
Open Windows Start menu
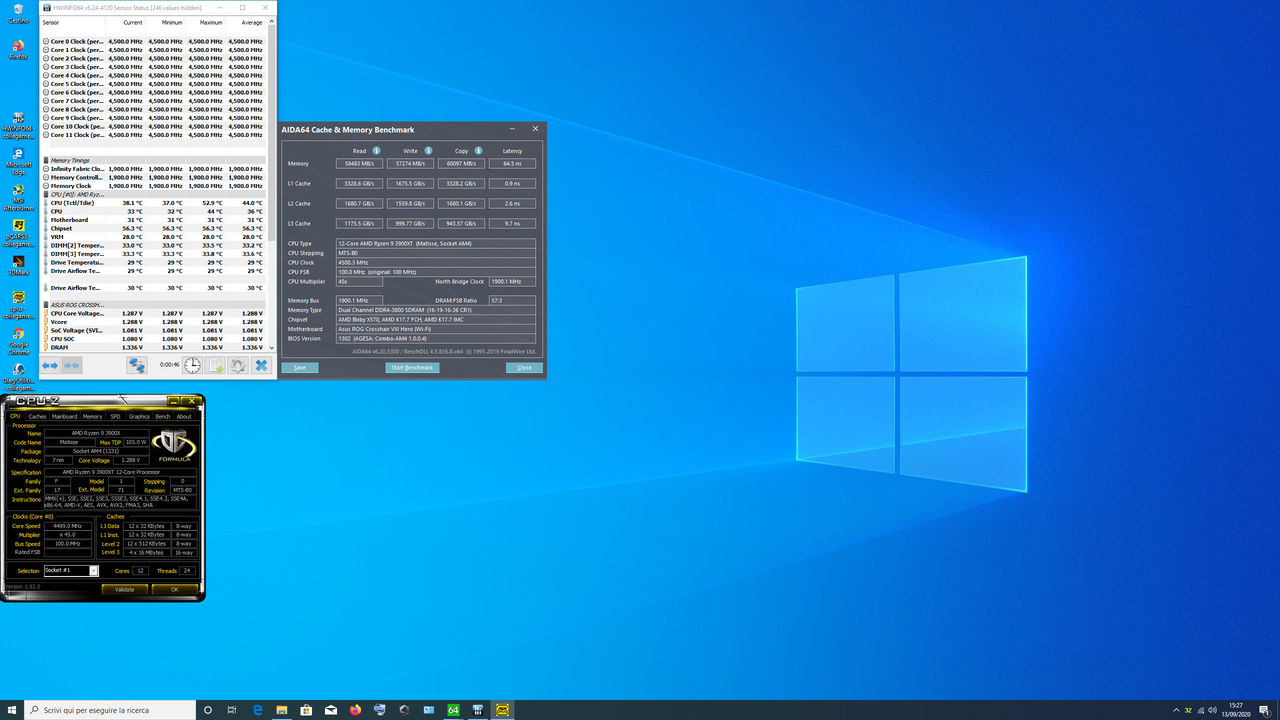pos(12,710)
